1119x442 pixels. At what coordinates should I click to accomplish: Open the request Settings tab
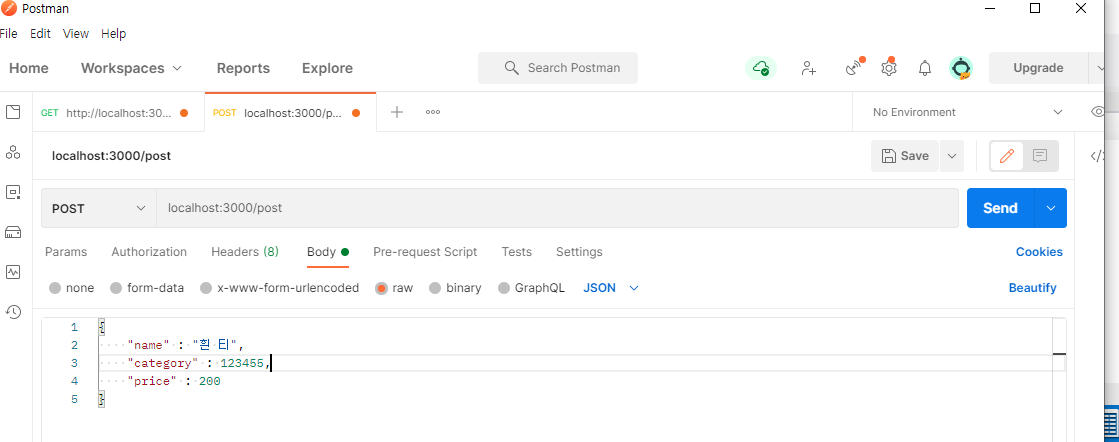click(579, 252)
